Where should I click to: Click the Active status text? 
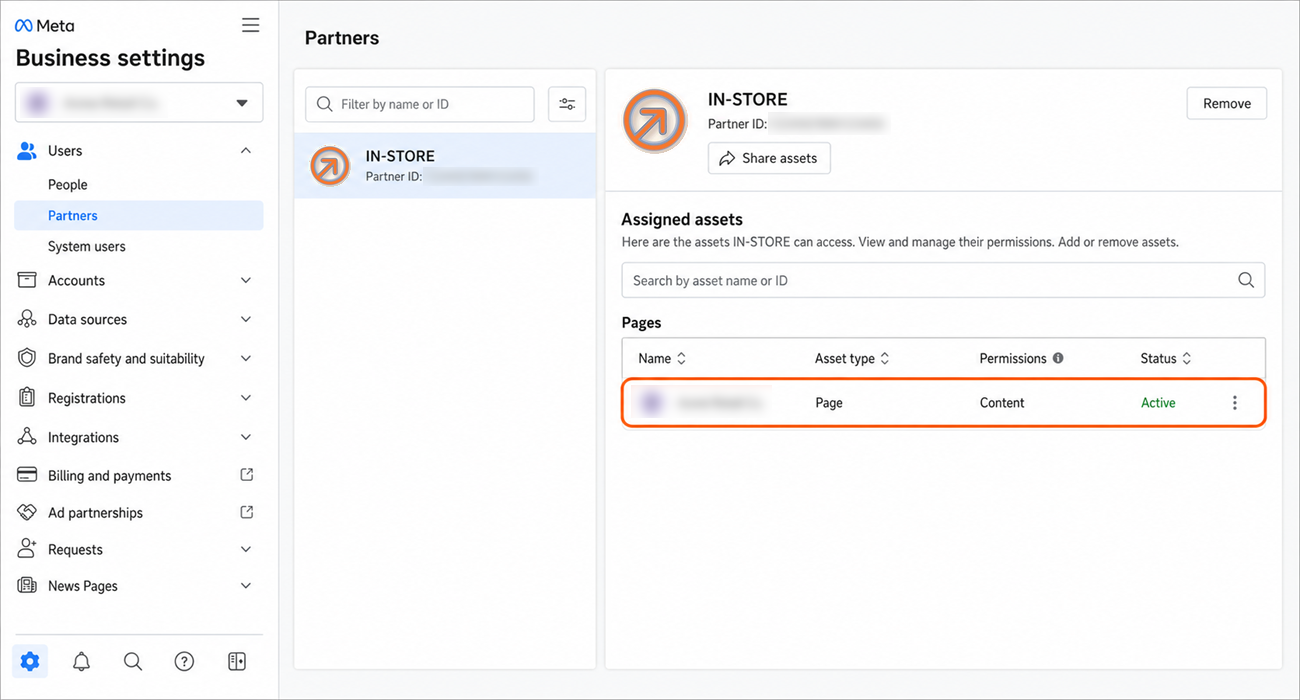pos(1158,403)
